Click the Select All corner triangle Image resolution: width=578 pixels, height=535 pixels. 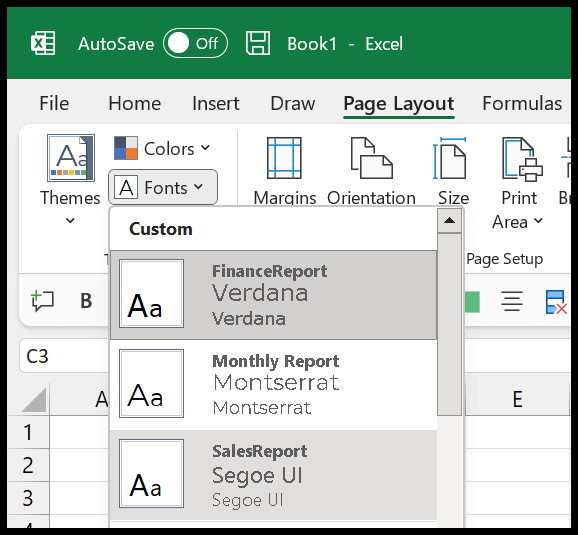pos(34,400)
